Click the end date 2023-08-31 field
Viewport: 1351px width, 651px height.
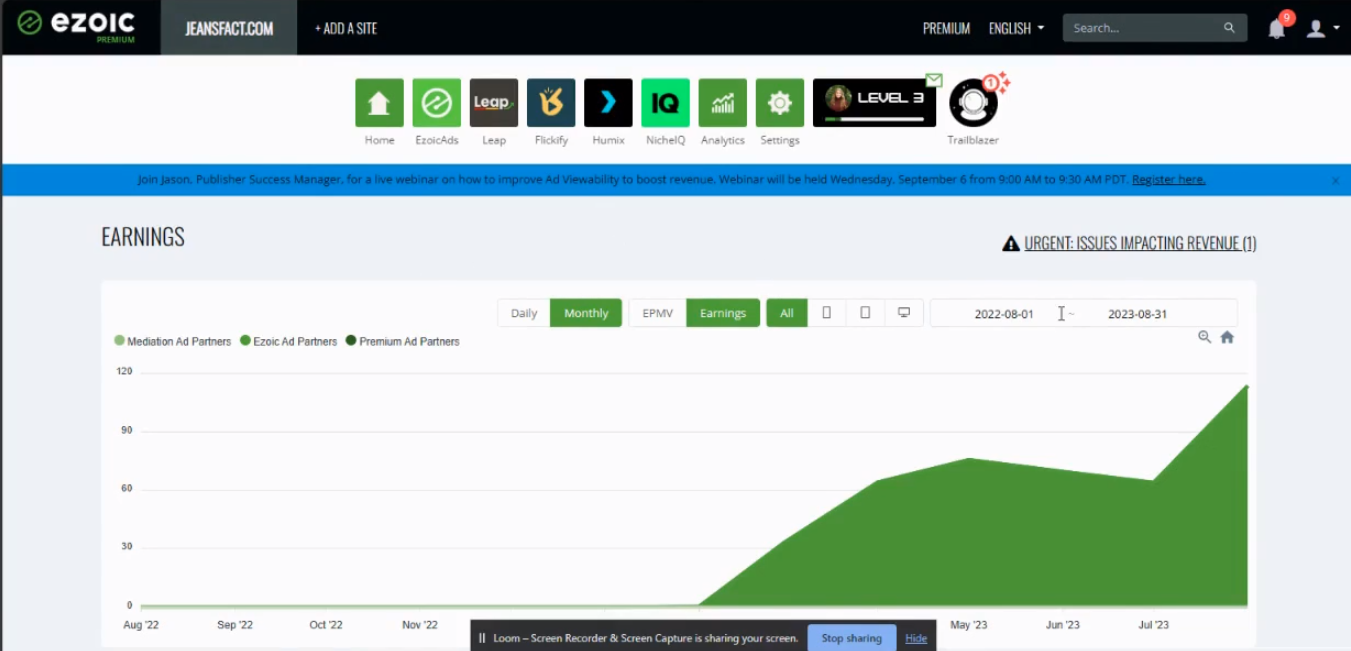point(1137,314)
